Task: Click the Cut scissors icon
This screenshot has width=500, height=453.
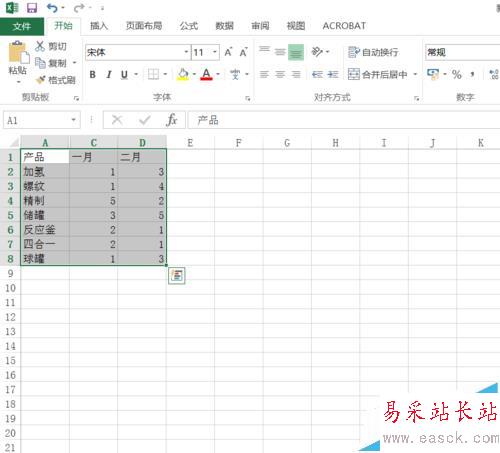Action: [x=40, y=46]
